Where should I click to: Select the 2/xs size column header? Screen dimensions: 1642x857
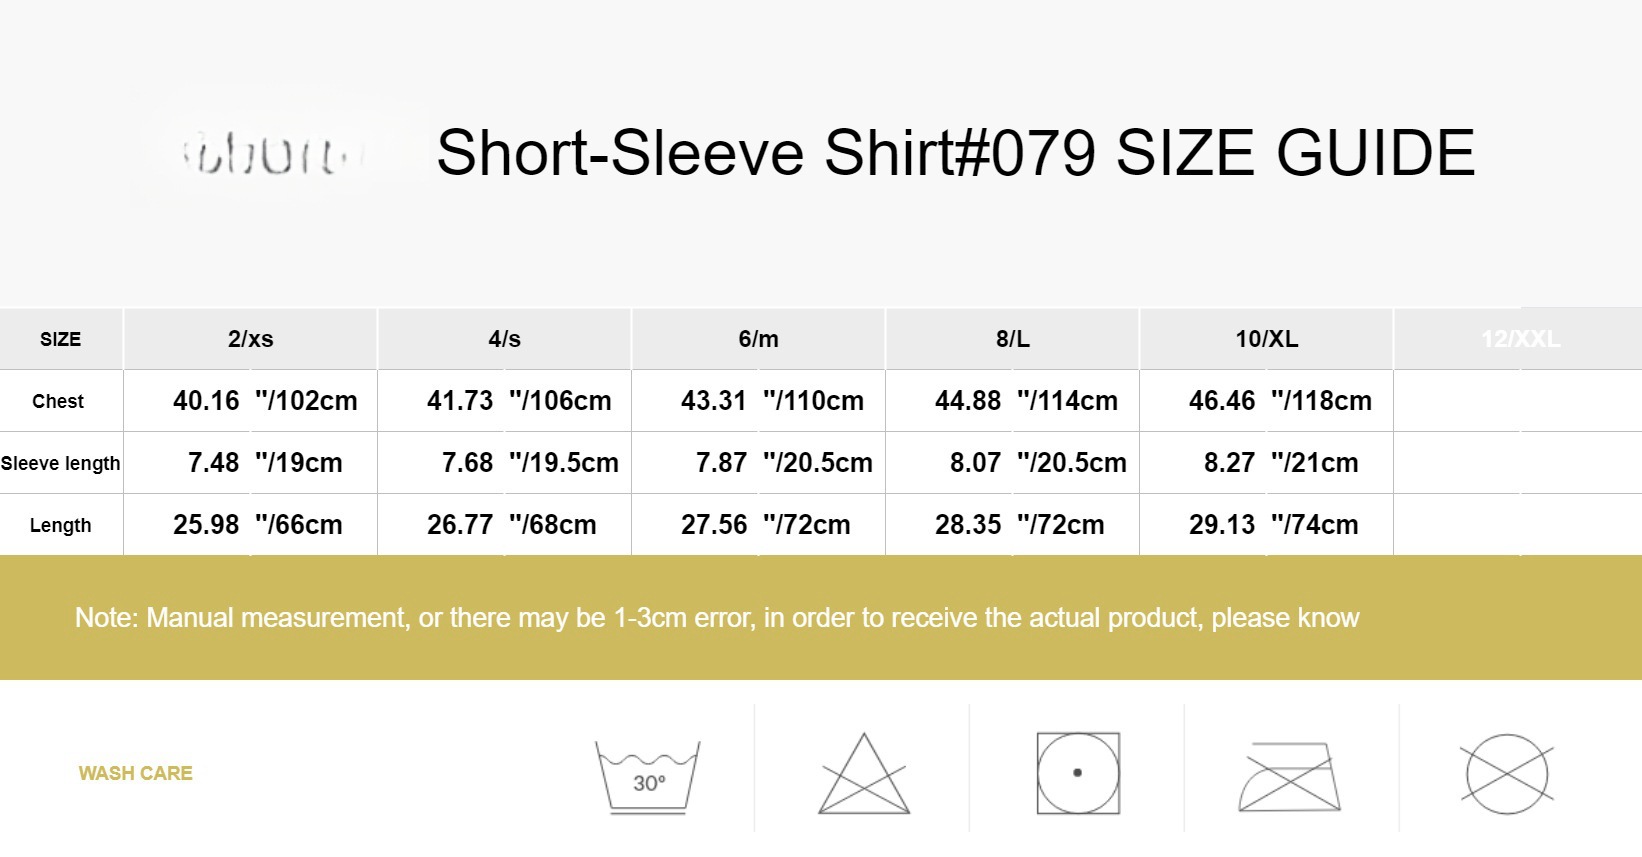pyautogui.click(x=250, y=339)
